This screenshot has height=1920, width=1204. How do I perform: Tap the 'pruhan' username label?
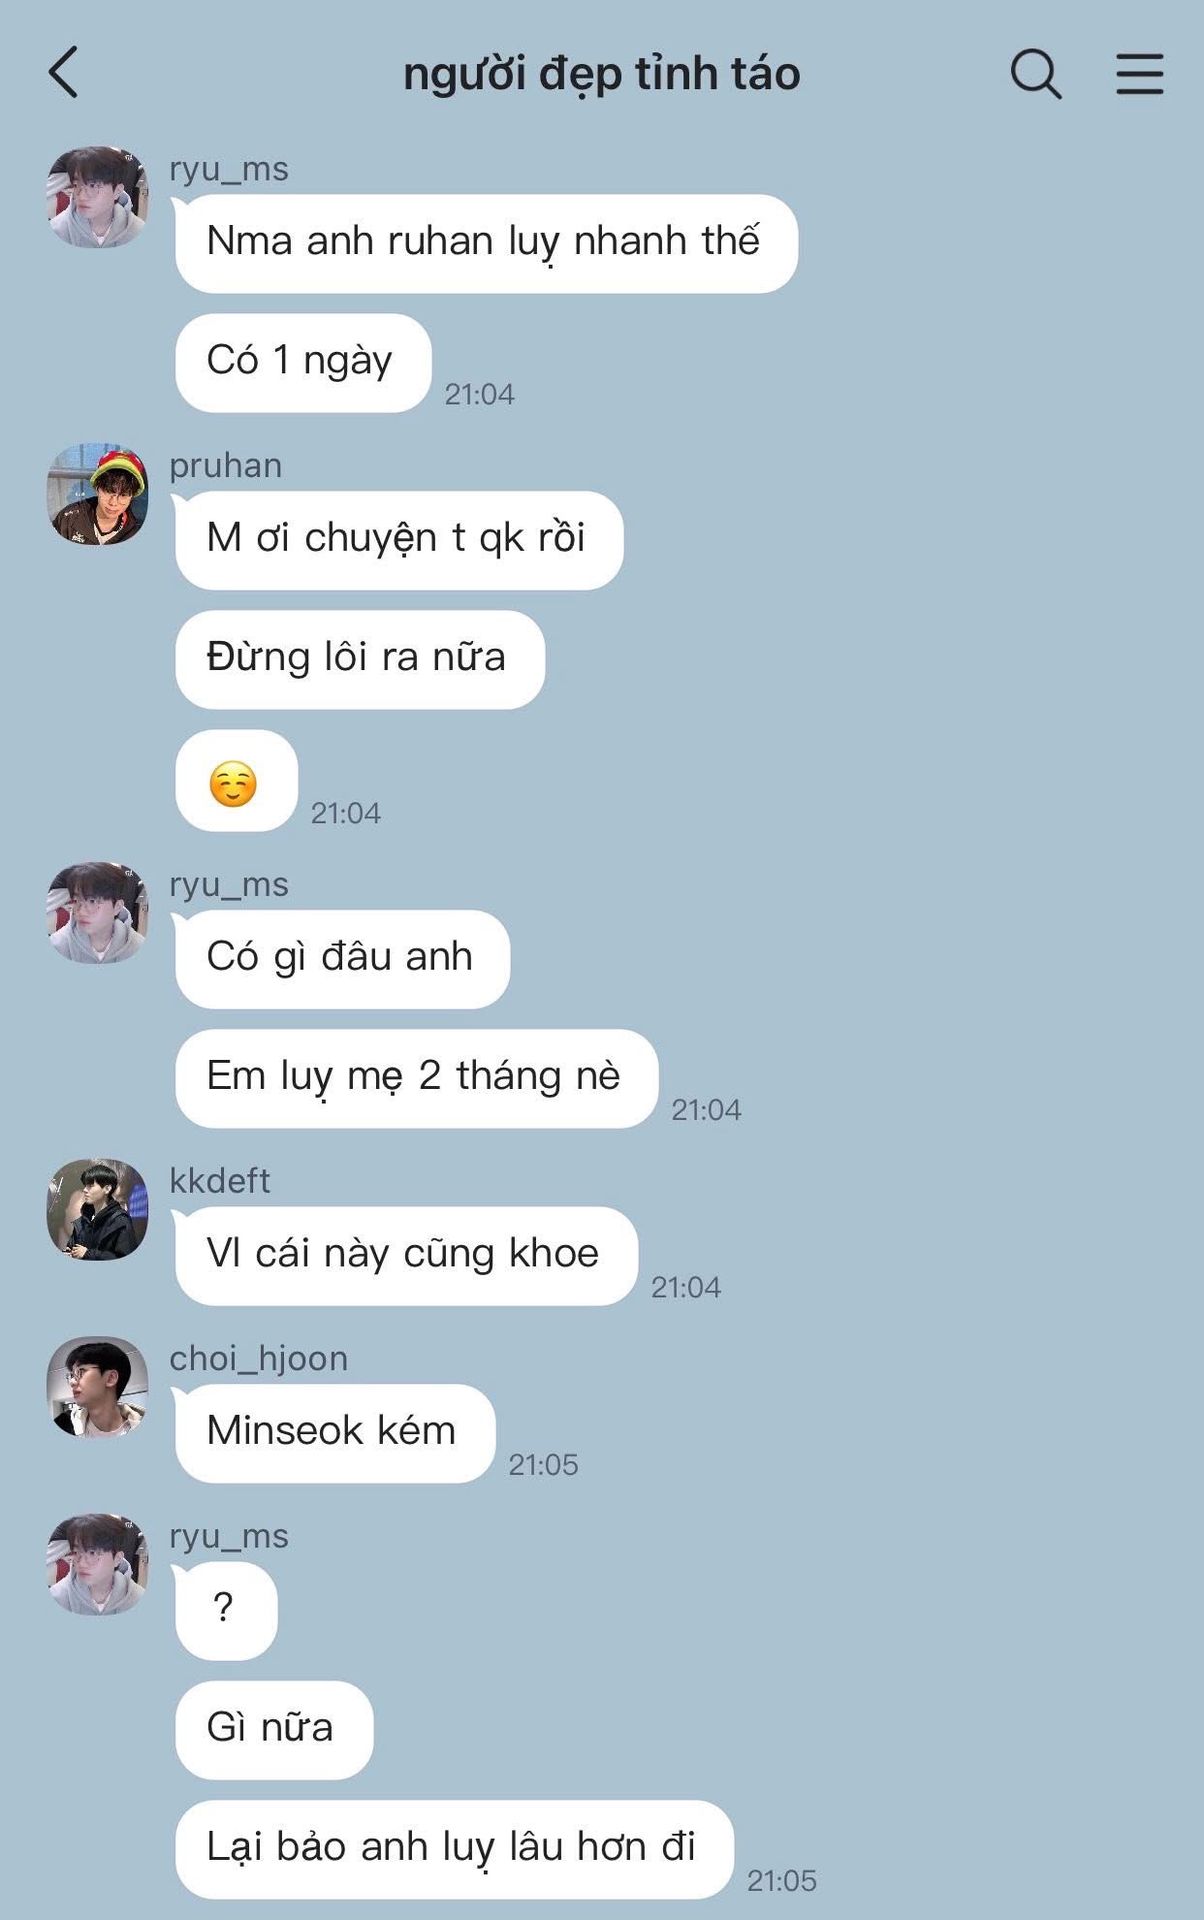226,466
